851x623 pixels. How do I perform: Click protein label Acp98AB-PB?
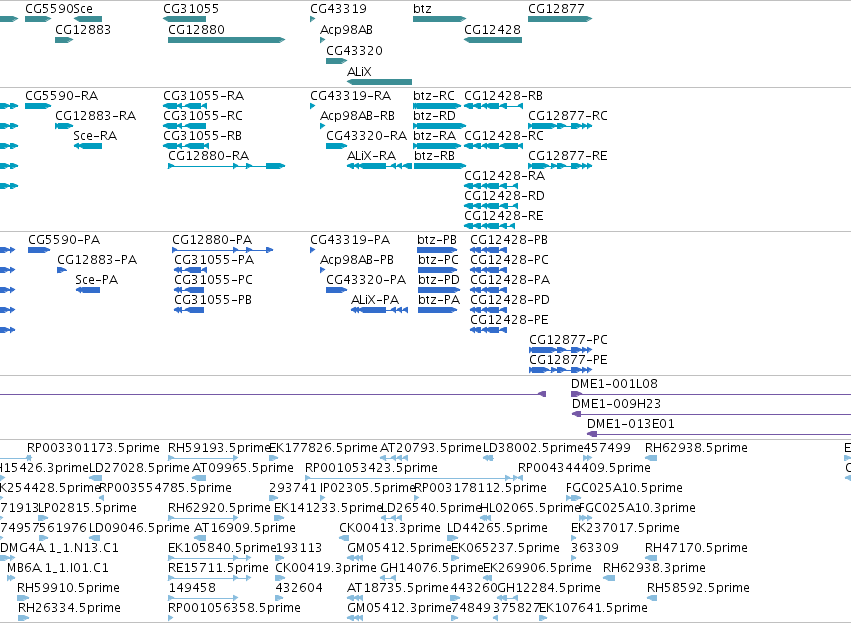click(357, 260)
